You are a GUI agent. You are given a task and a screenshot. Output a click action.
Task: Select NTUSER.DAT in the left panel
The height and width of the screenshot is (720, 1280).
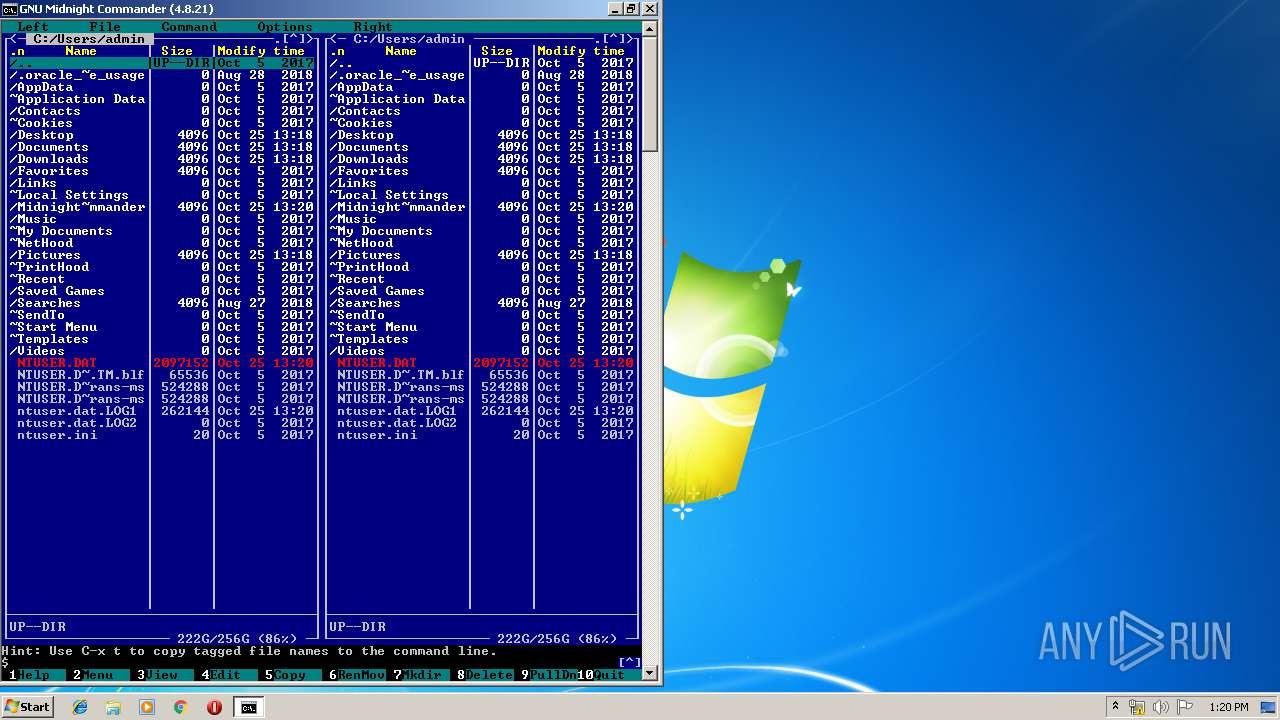tap(161, 363)
